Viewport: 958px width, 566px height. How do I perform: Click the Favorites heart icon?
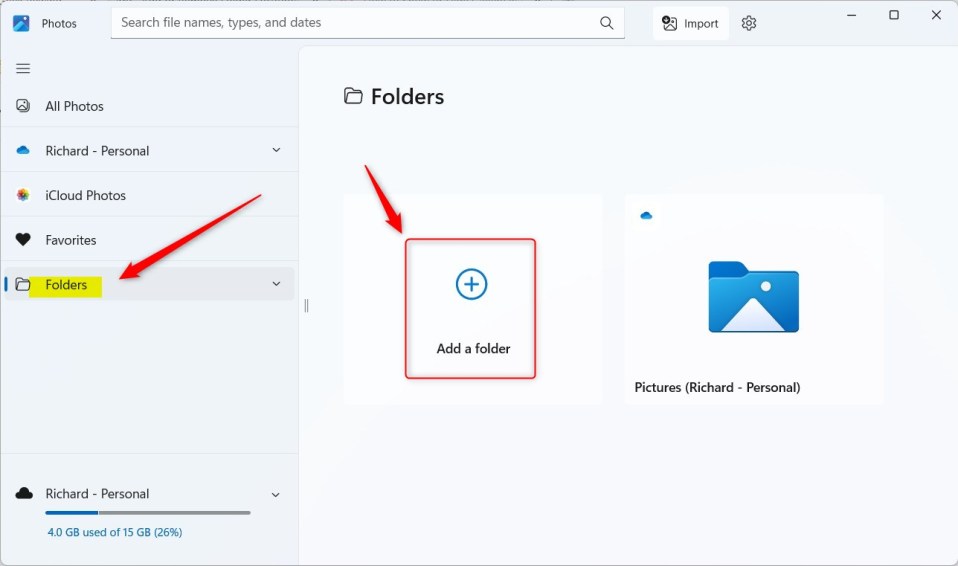tap(23, 240)
